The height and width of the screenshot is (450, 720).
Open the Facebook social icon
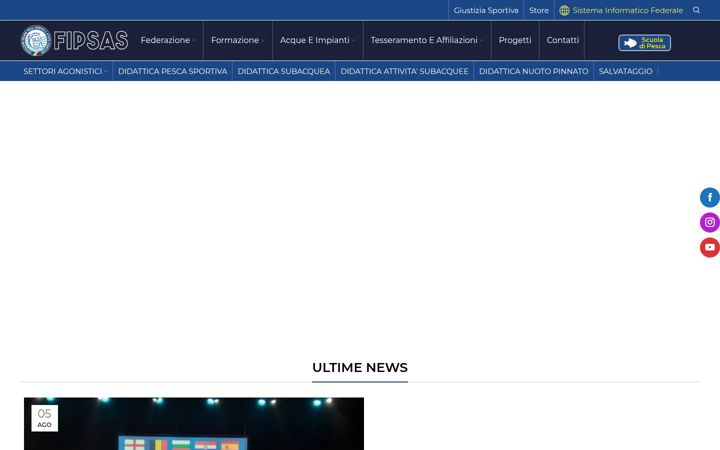[x=709, y=197]
